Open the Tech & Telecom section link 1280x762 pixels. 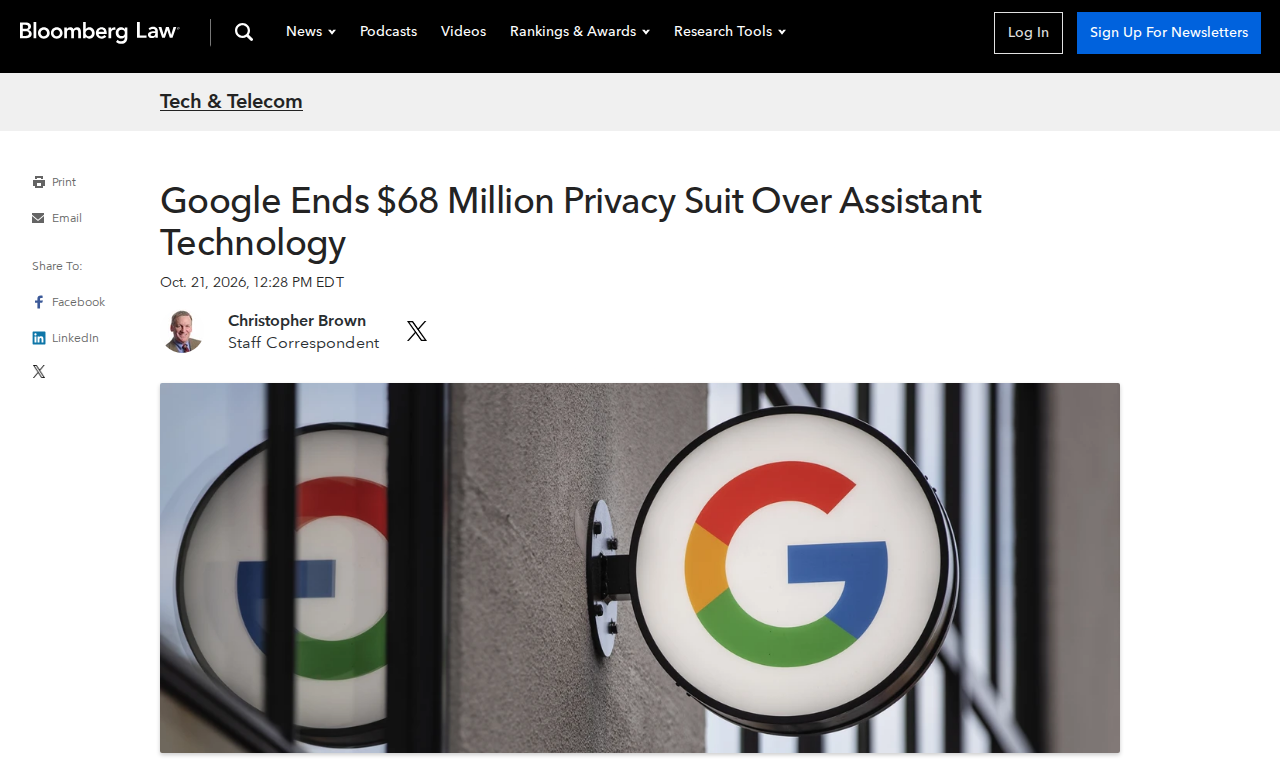point(231,101)
